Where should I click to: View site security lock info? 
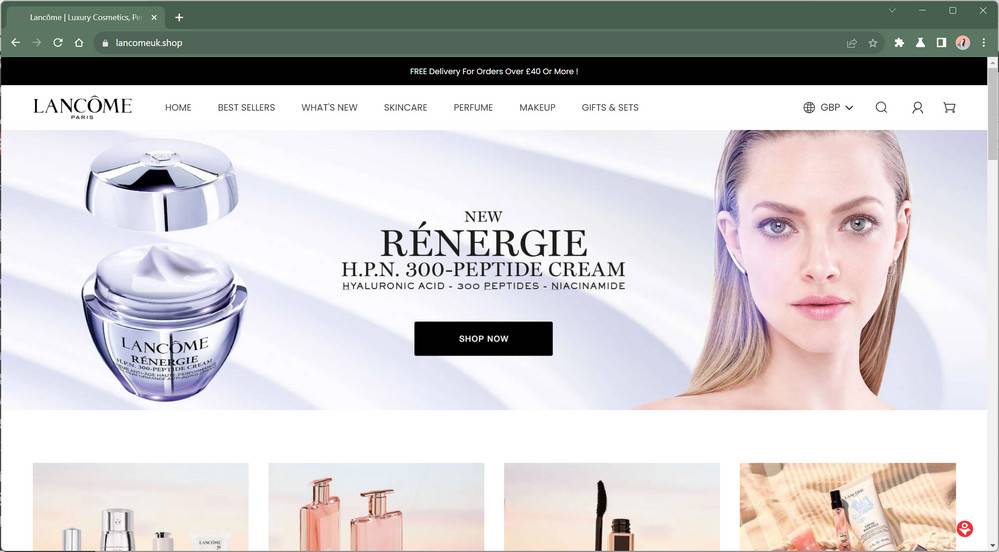pyautogui.click(x=105, y=43)
